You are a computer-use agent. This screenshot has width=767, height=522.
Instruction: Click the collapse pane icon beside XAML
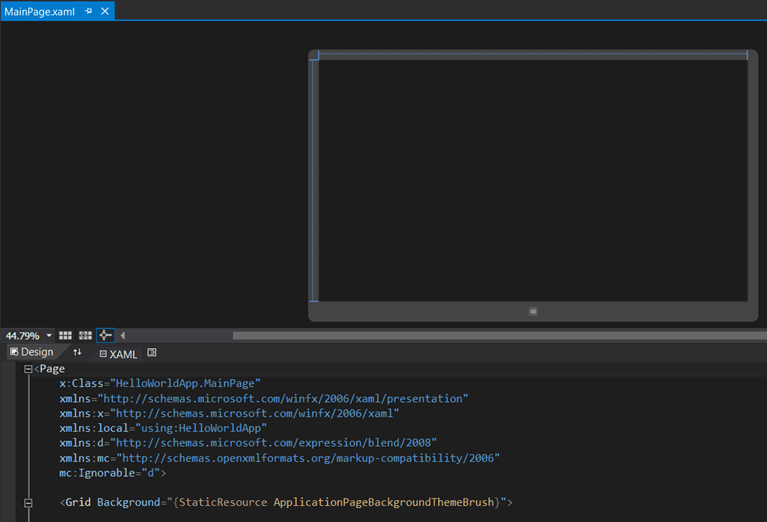(152, 353)
